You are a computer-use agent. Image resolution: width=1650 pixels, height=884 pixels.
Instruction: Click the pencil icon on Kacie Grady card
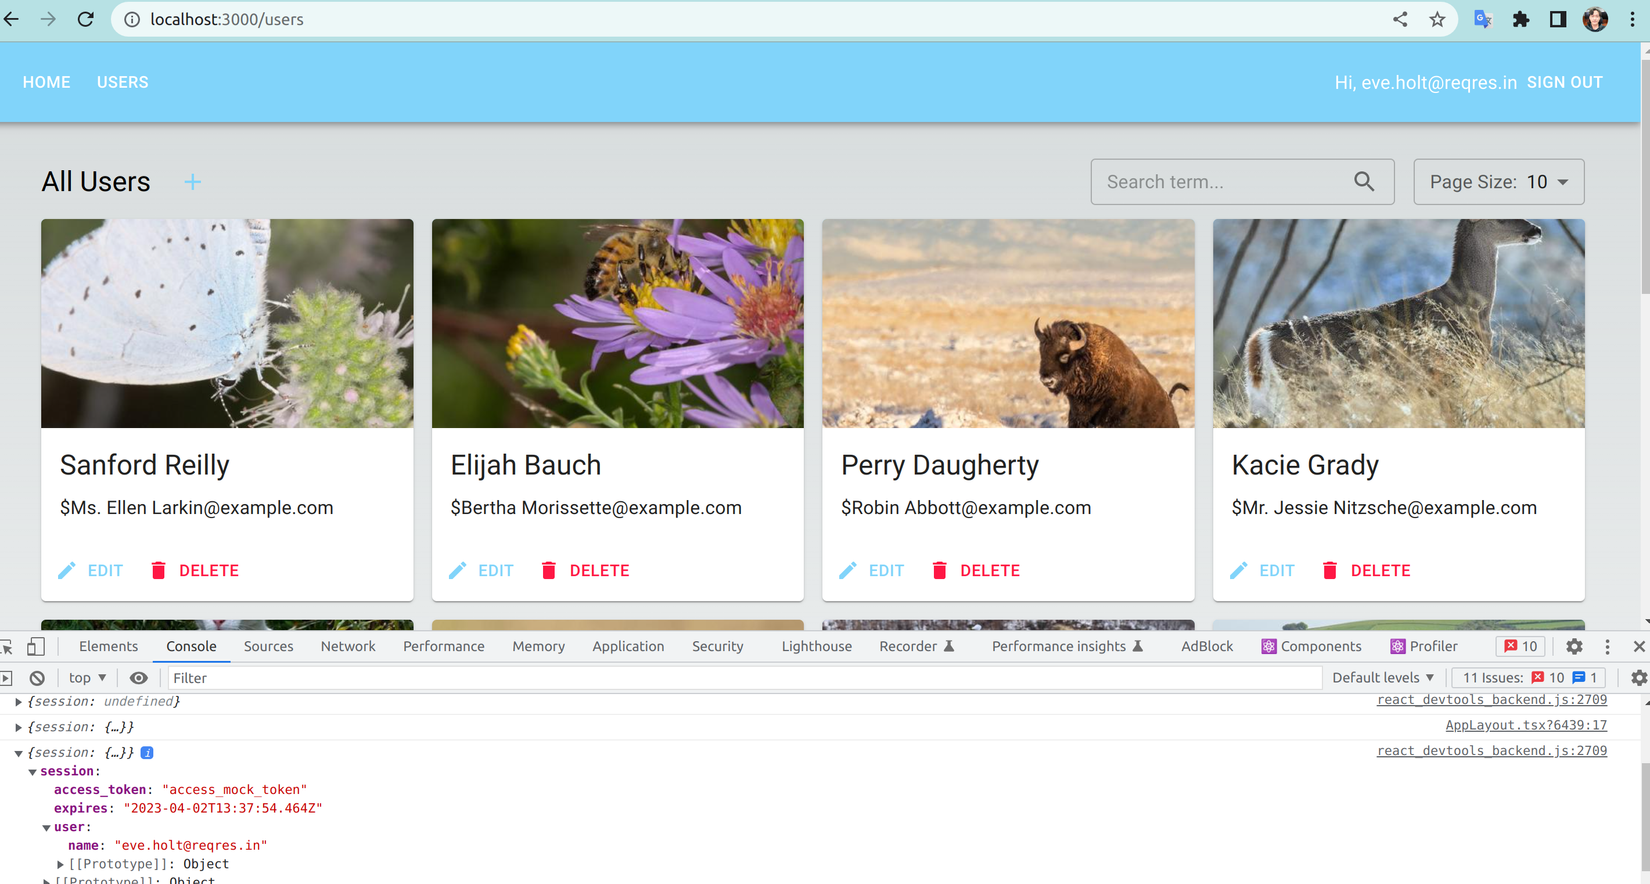coord(1239,570)
